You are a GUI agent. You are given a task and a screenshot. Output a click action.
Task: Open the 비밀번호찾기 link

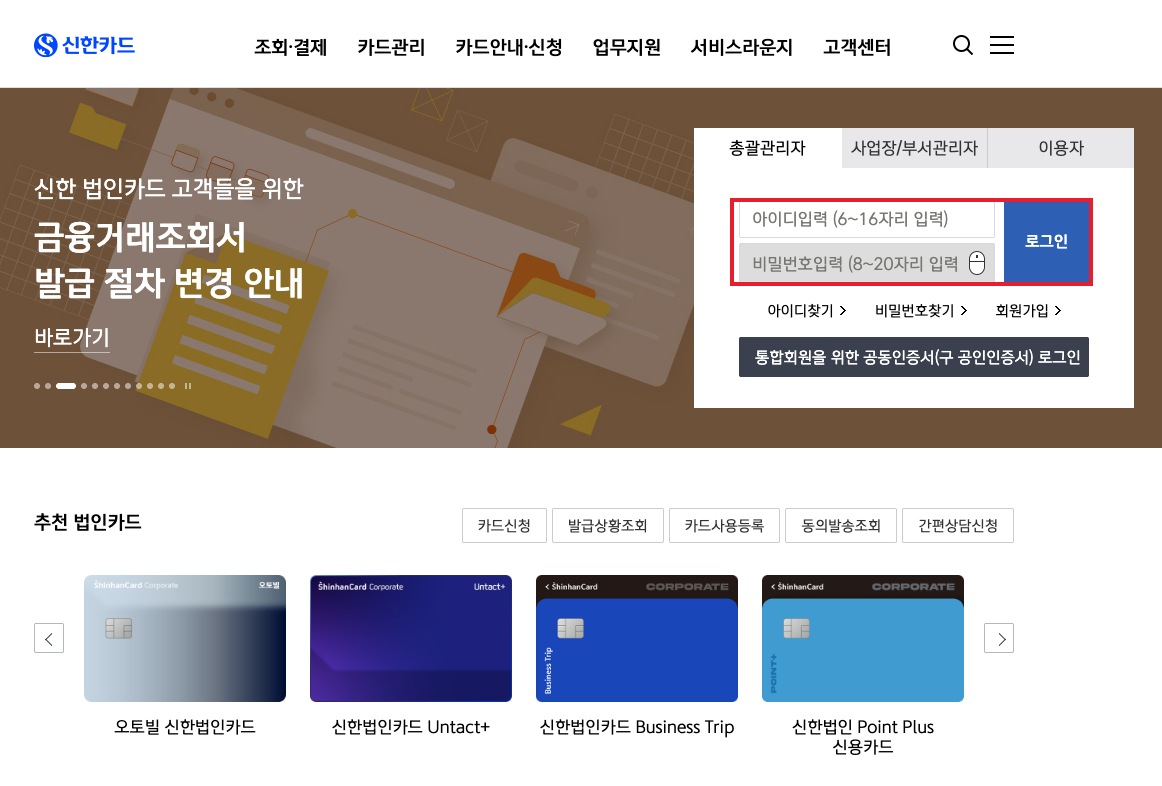point(921,310)
